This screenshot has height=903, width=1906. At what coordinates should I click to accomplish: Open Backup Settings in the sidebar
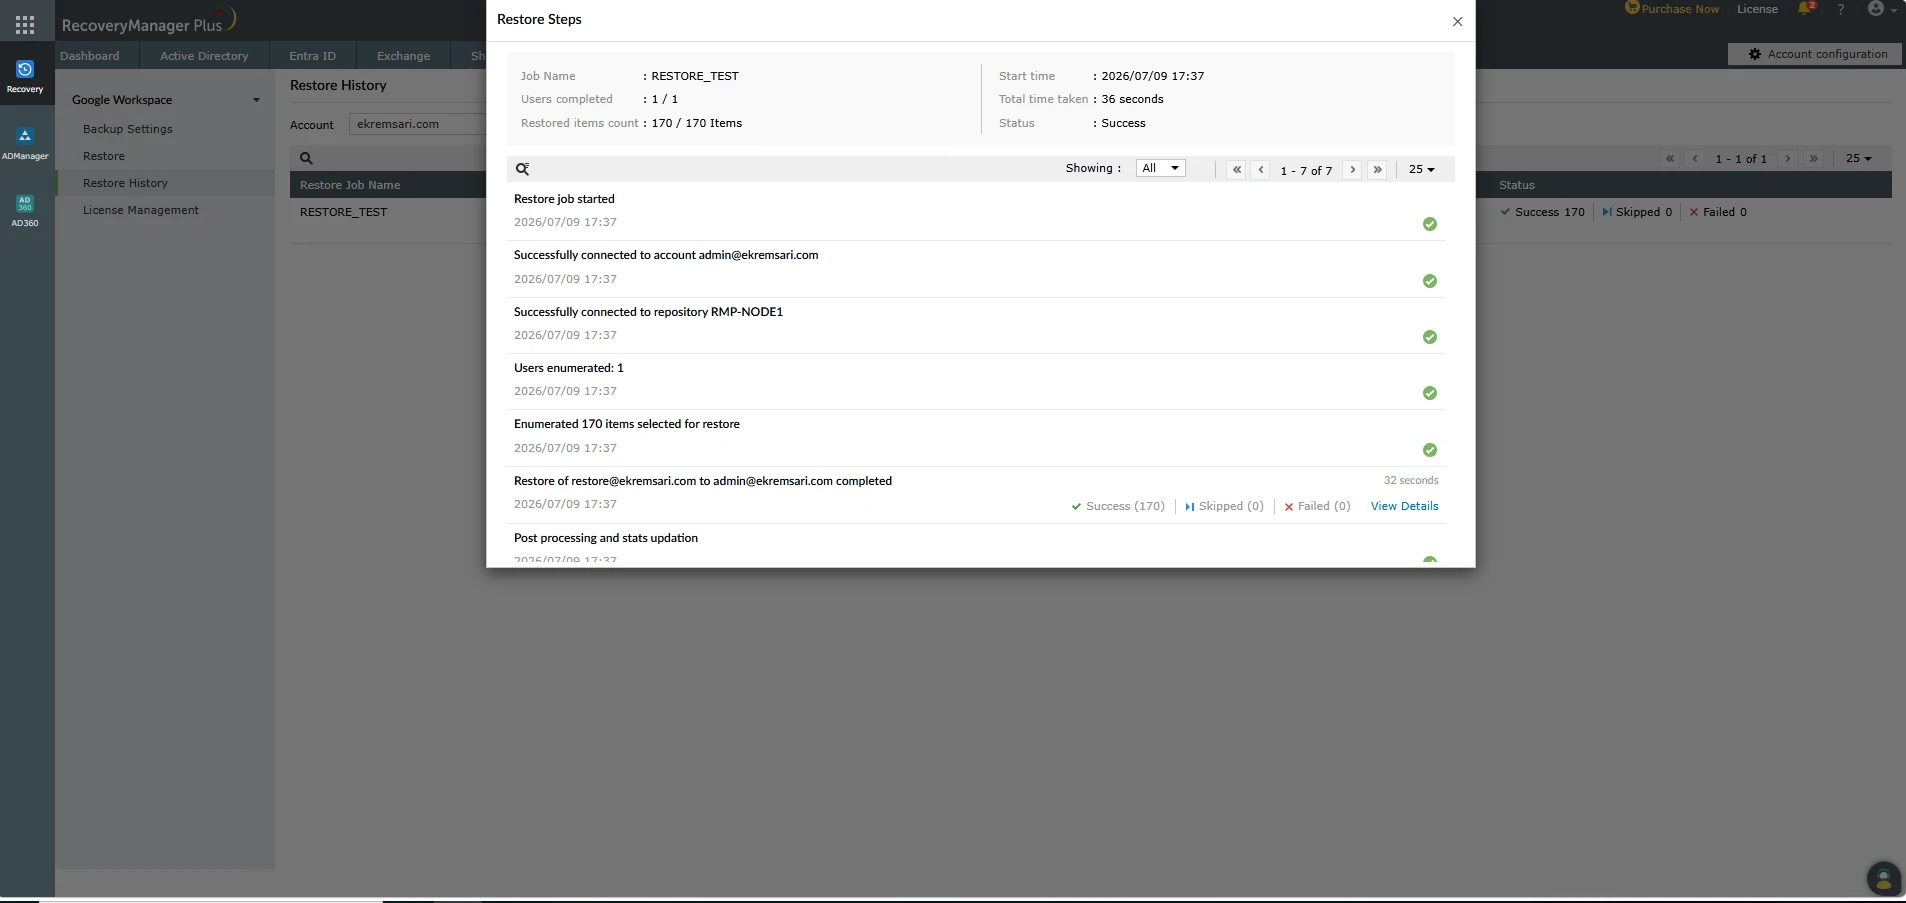coord(128,129)
